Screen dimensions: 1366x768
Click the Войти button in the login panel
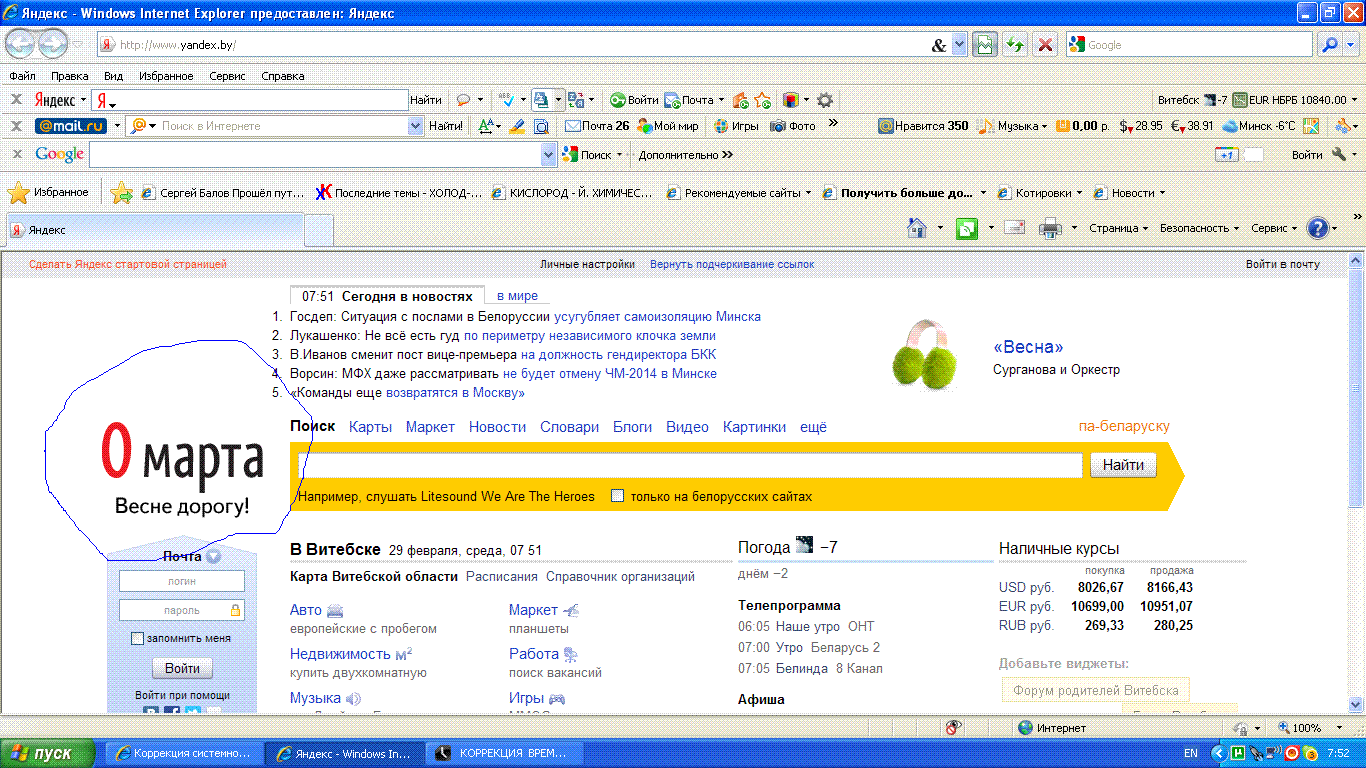pyautogui.click(x=182, y=669)
